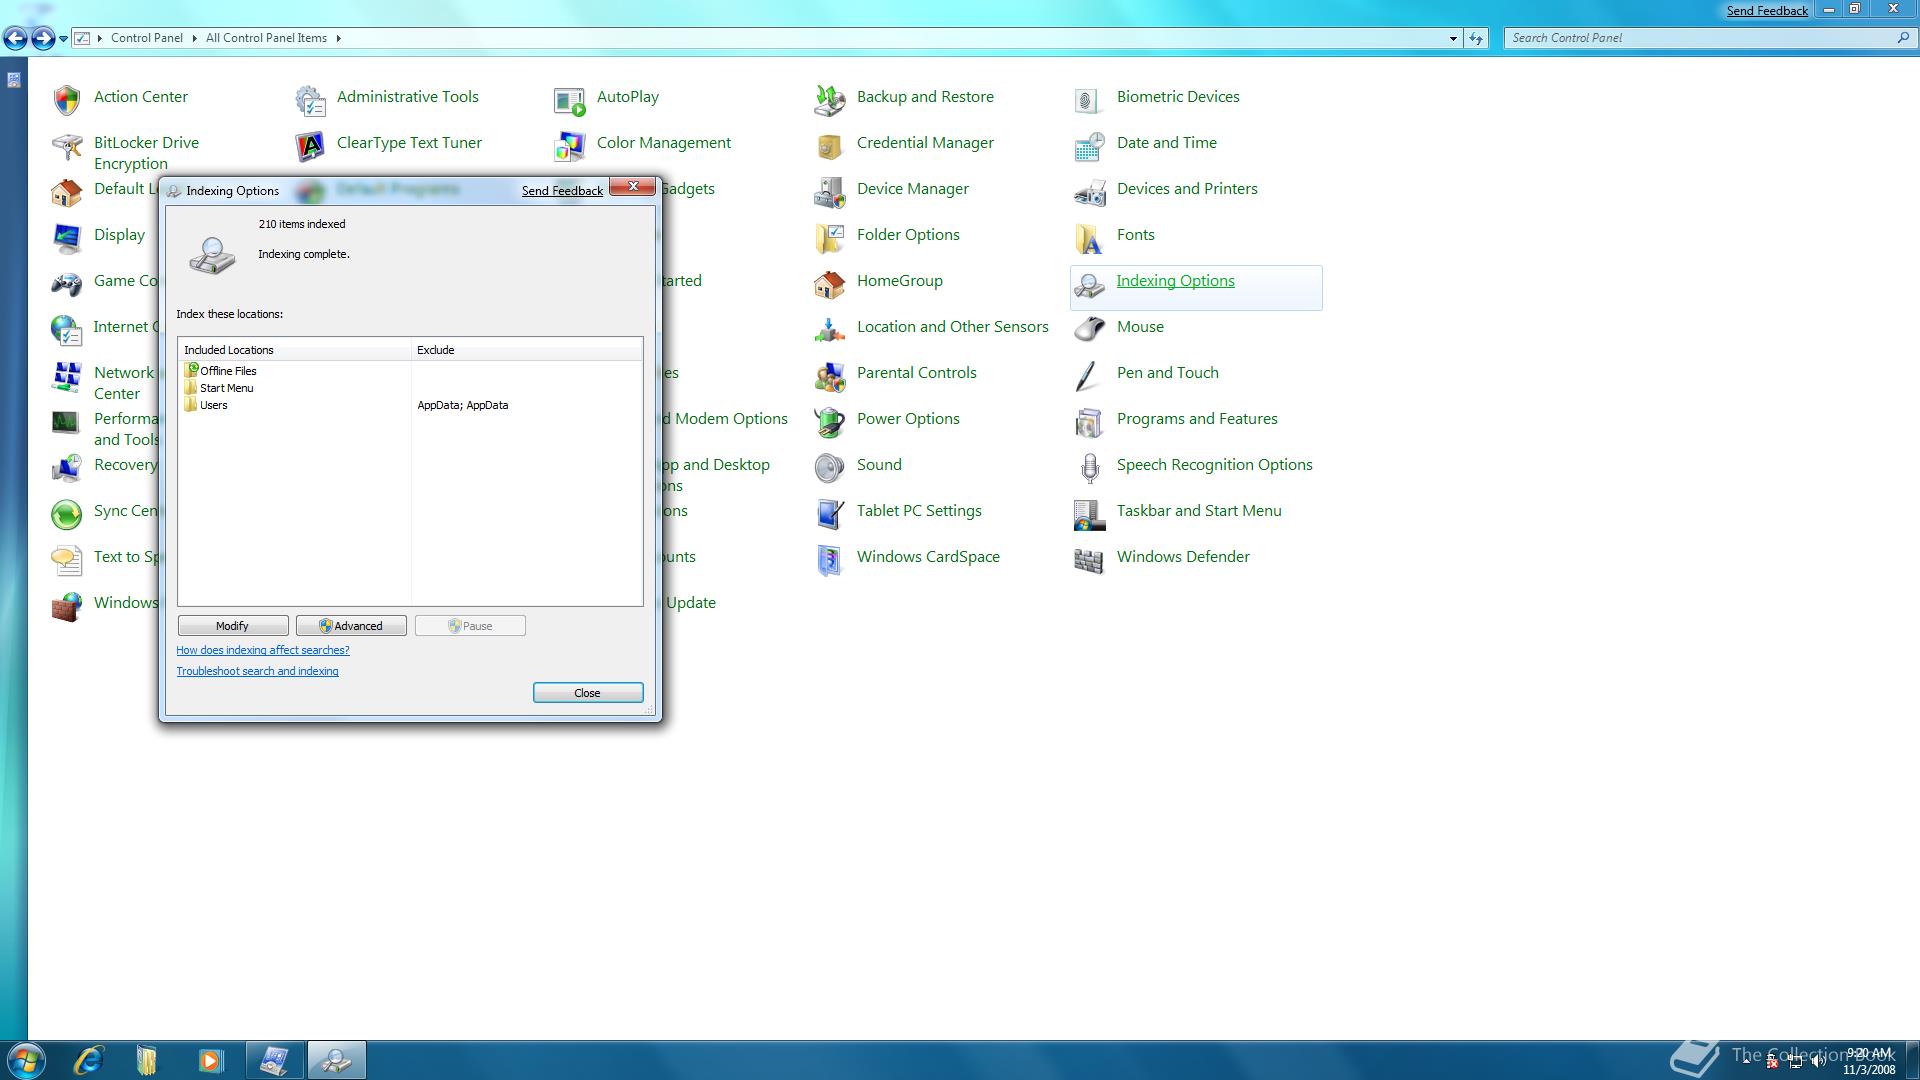Click the Included Locations column header
The height and width of the screenshot is (1080, 1920).
[x=295, y=350]
